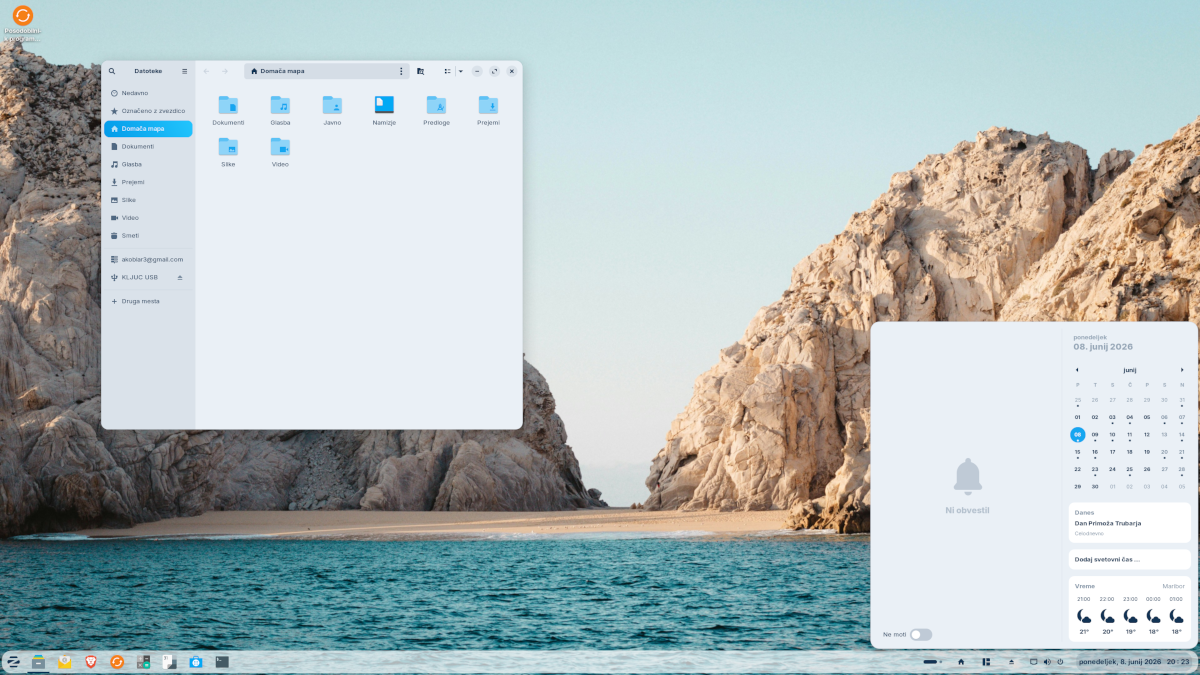Toggle list/grid view in file manager
This screenshot has width=1200, height=675.
(448, 71)
